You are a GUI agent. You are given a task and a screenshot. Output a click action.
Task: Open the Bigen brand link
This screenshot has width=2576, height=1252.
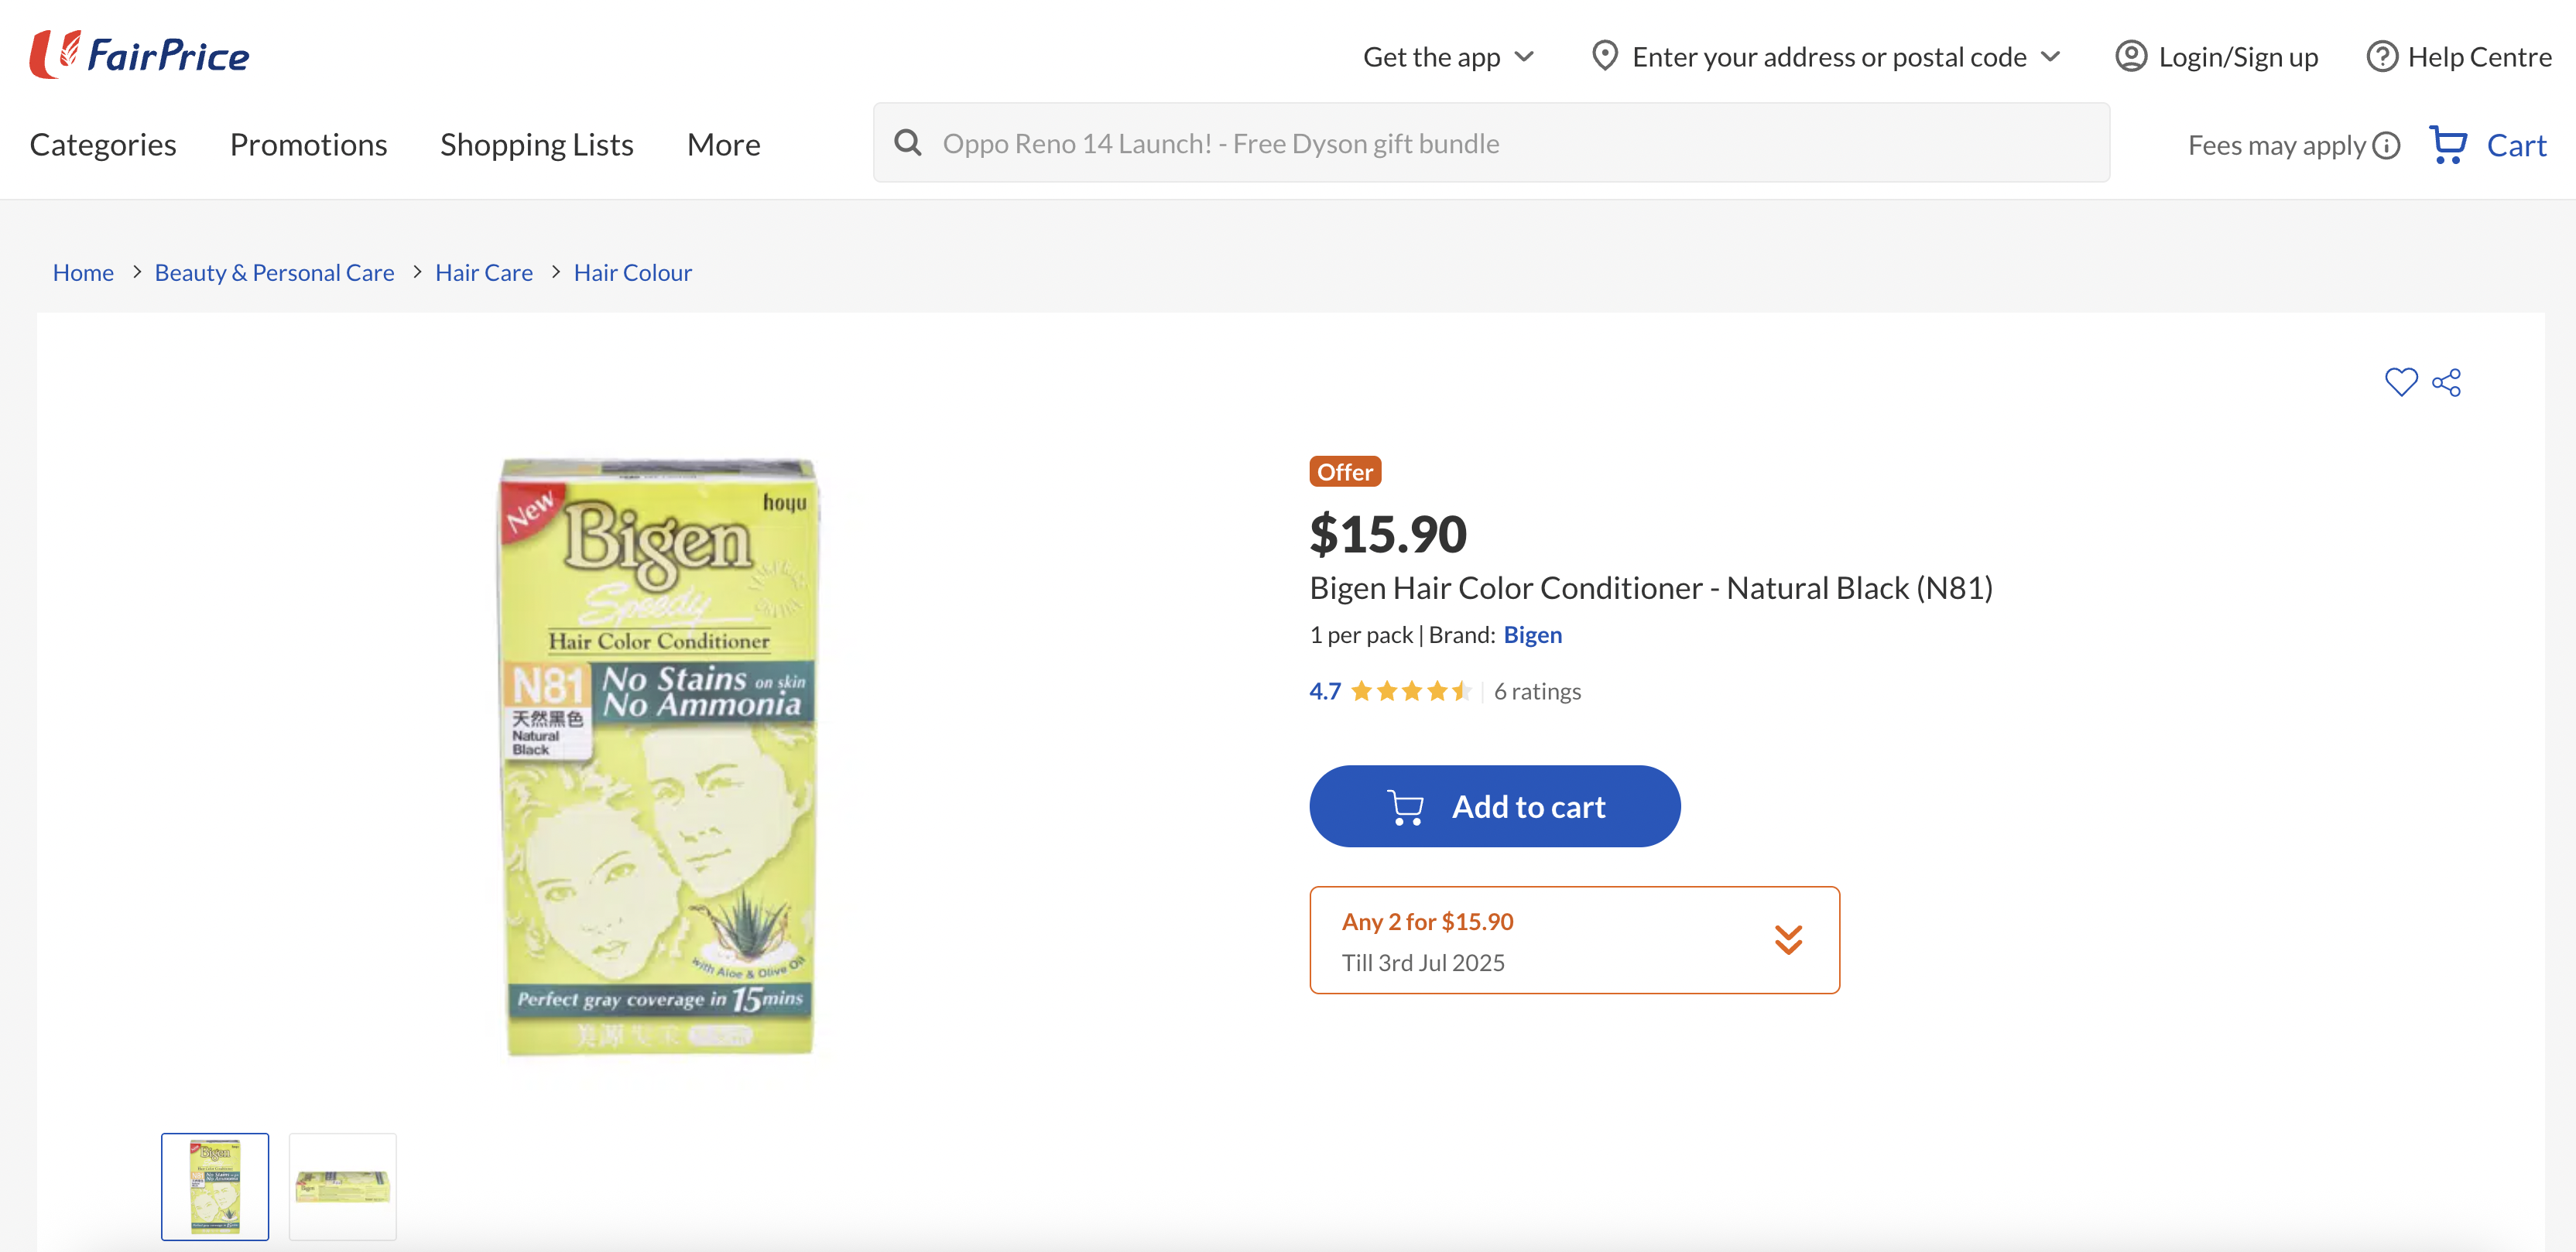point(1532,635)
